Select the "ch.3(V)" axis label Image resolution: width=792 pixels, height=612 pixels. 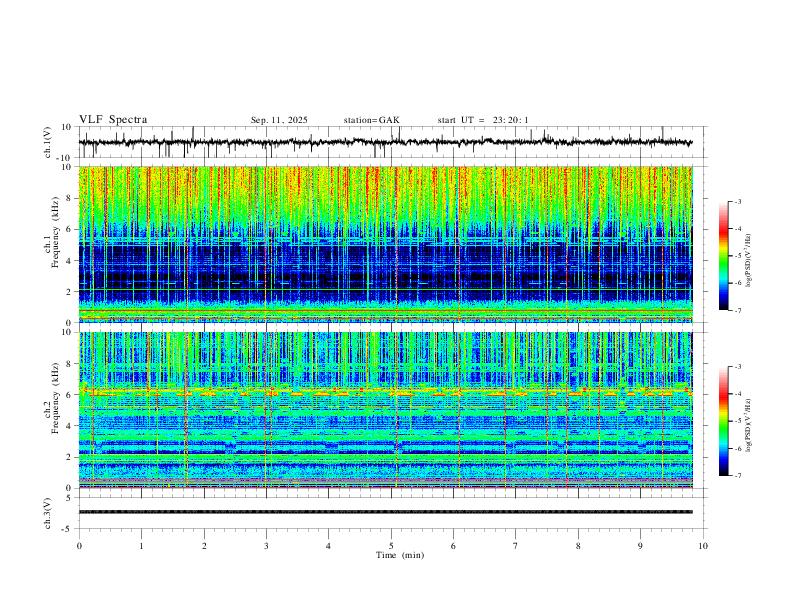coord(48,513)
